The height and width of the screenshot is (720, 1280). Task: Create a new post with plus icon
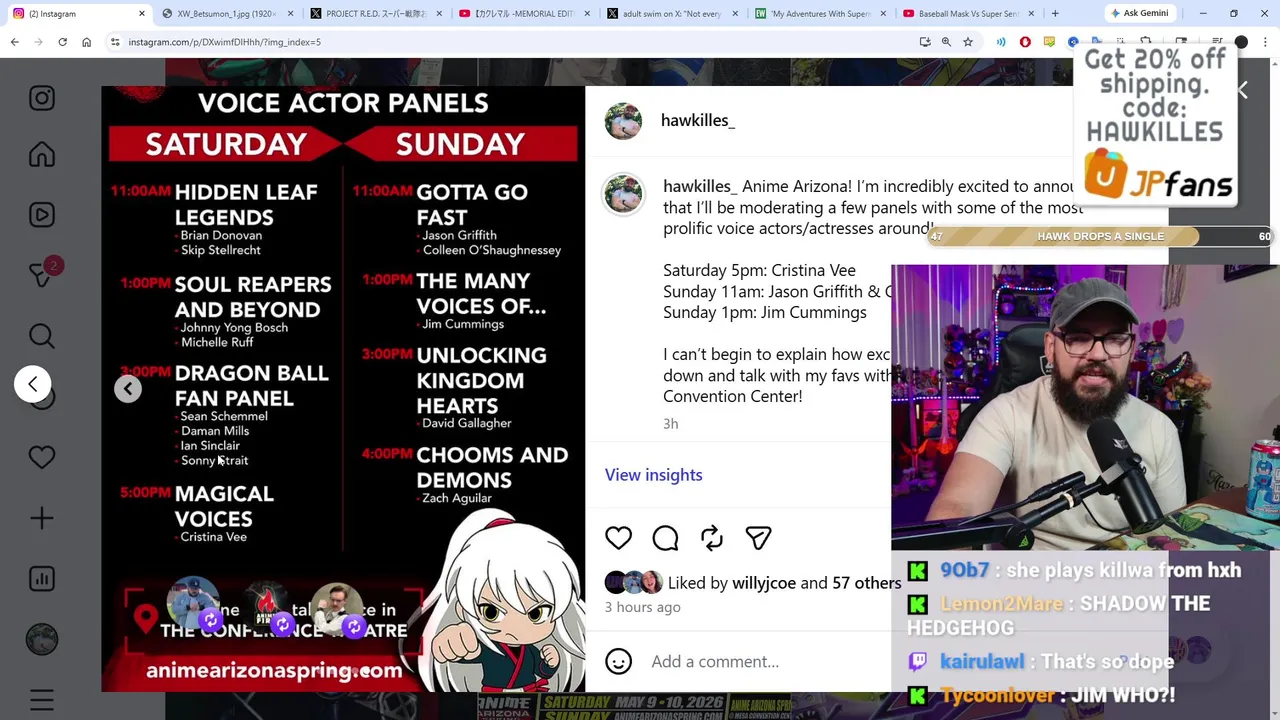(42, 518)
